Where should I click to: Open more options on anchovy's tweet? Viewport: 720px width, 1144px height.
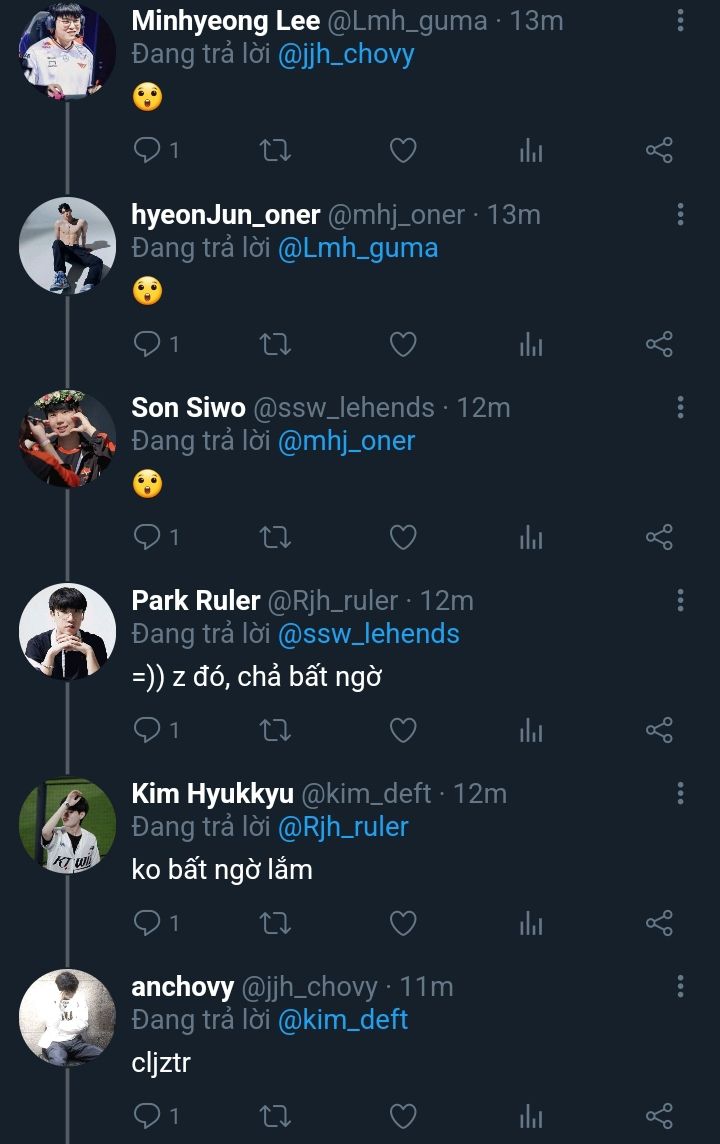click(680, 987)
